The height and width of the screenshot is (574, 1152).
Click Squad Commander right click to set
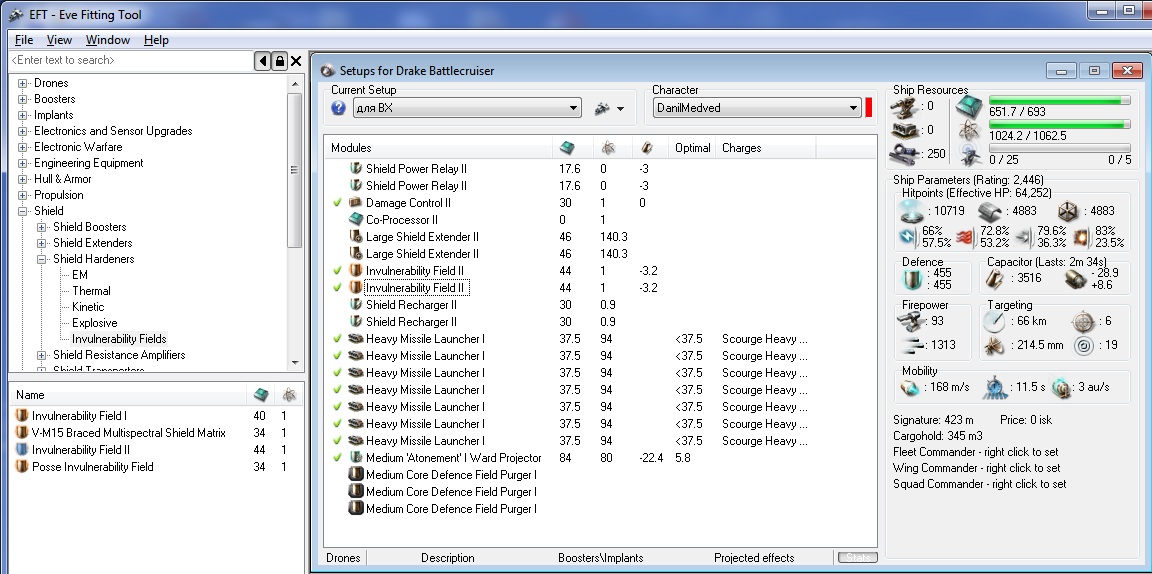click(x=979, y=484)
